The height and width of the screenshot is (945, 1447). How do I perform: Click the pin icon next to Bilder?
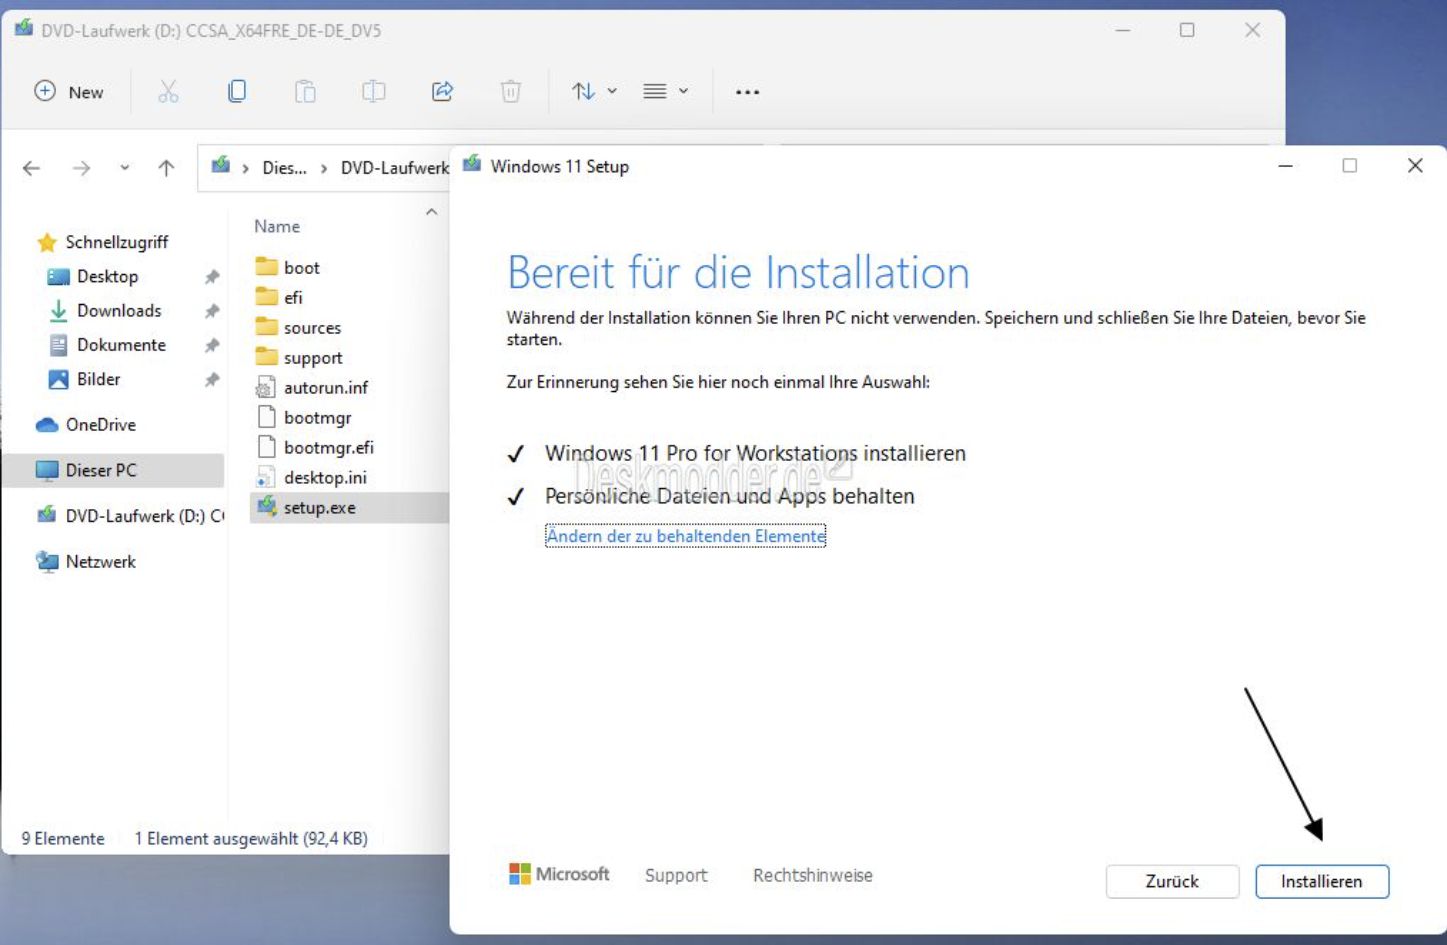click(x=212, y=380)
